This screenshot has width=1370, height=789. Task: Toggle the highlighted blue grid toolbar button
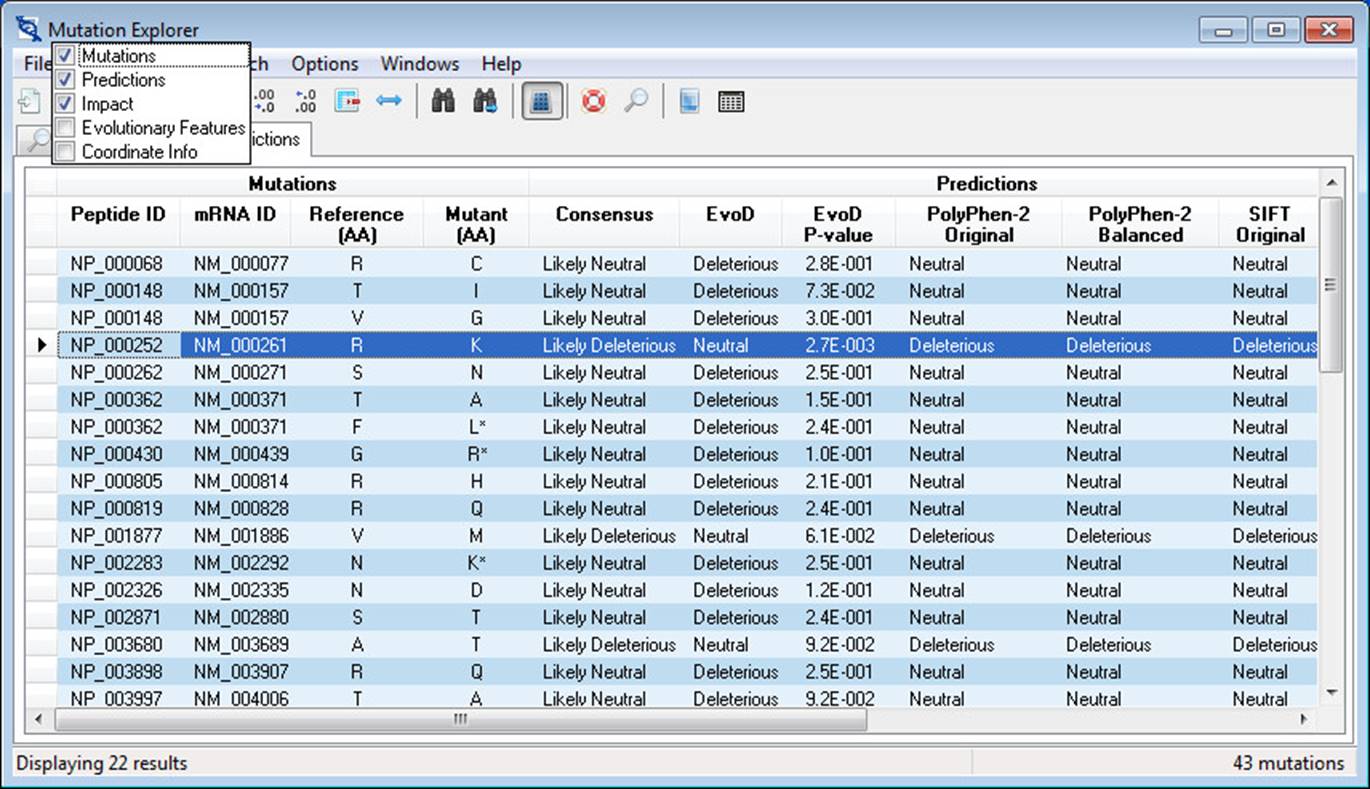click(x=542, y=102)
